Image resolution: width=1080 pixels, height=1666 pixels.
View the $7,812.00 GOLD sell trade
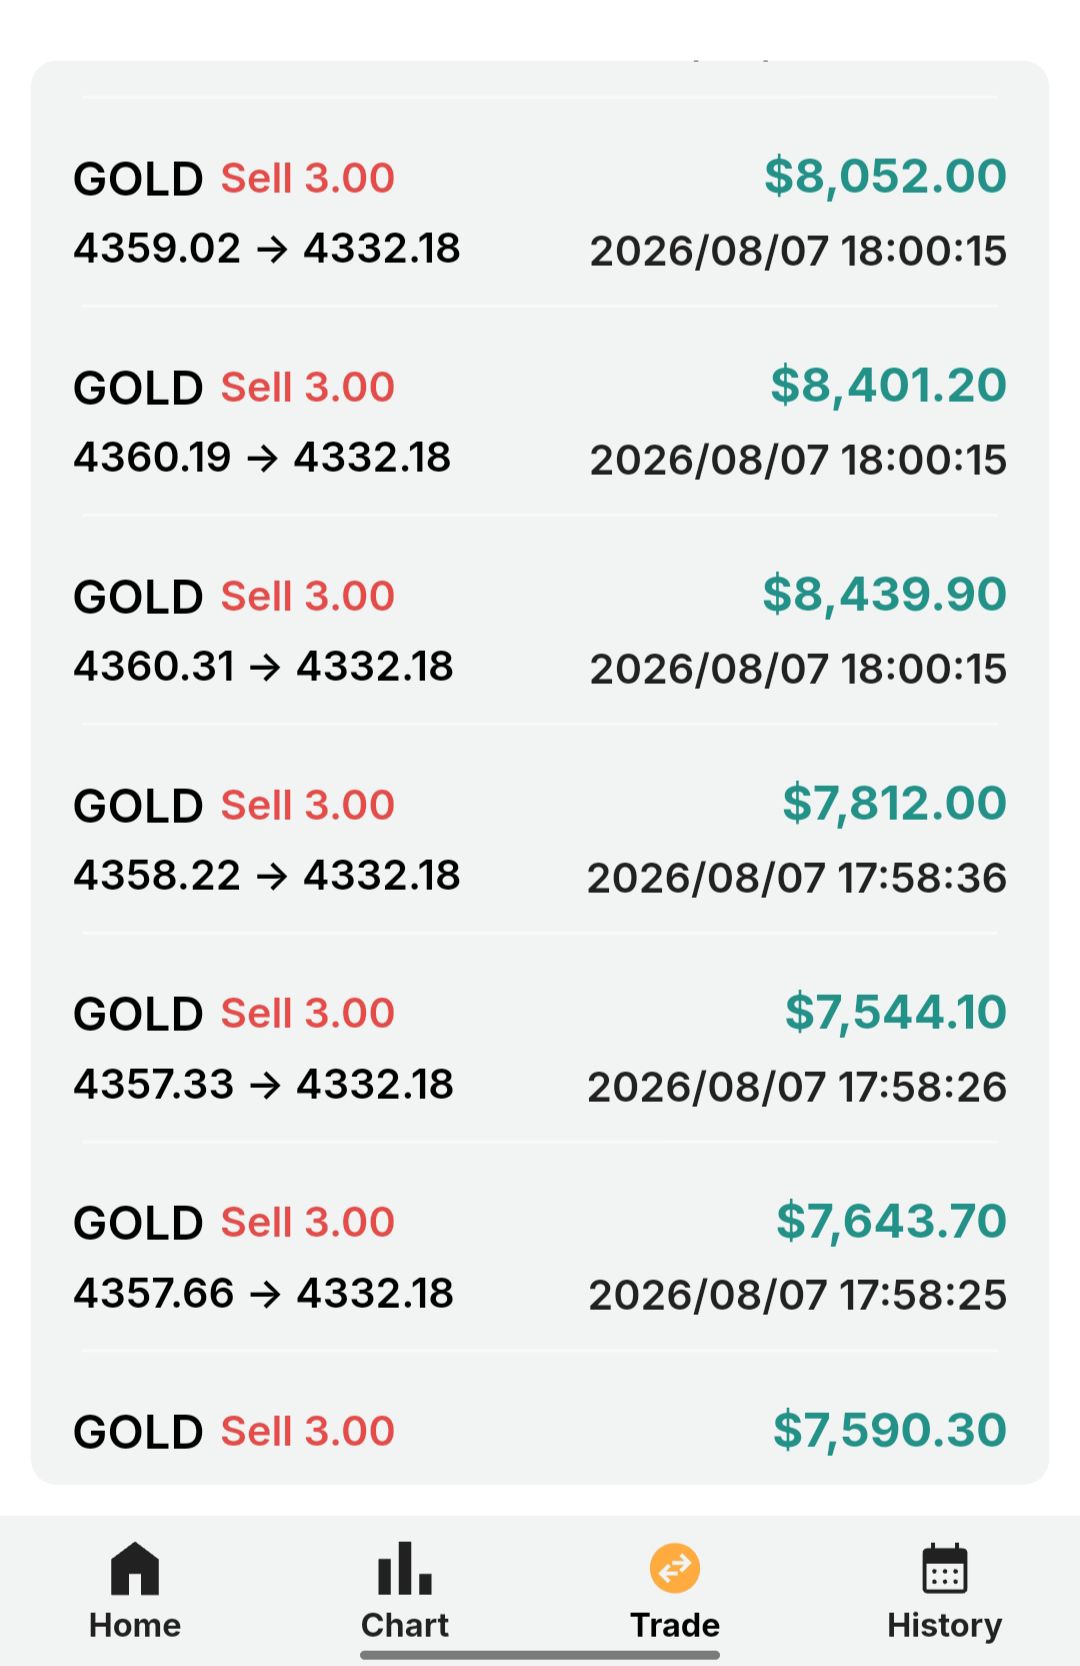[x=540, y=839]
